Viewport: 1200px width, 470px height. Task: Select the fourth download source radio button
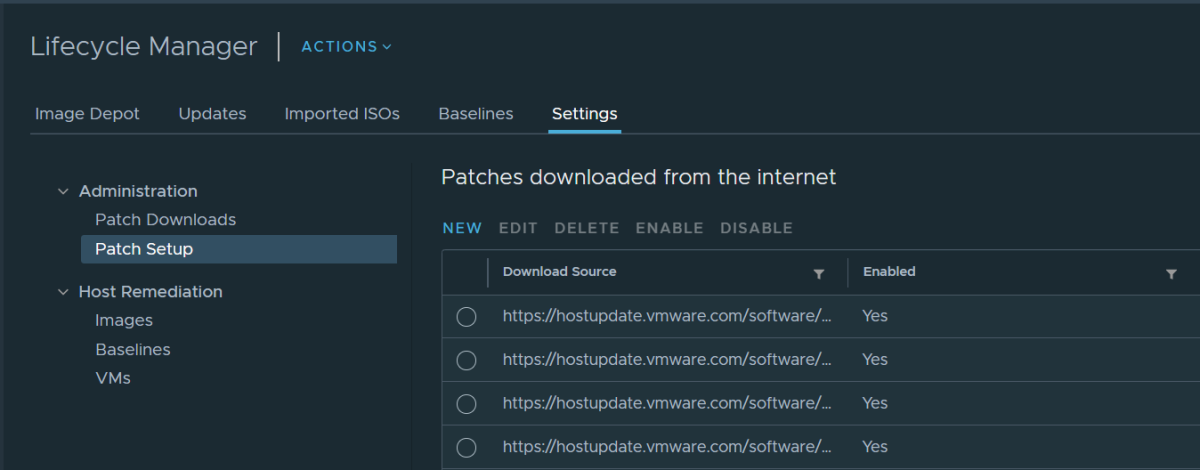pyautogui.click(x=466, y=447)
